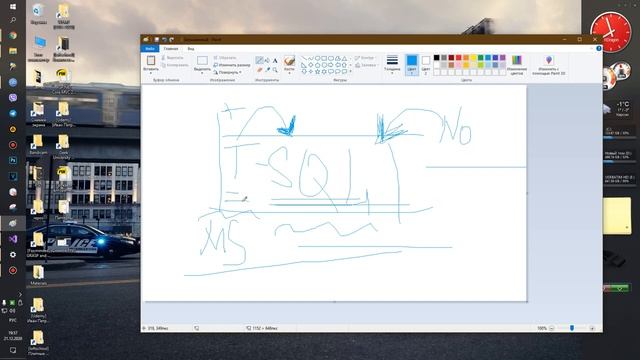Select the Color picker eyedropper tool
This screenshot has width=640, height=360.
pyautogui.click(x=267, y=70)
